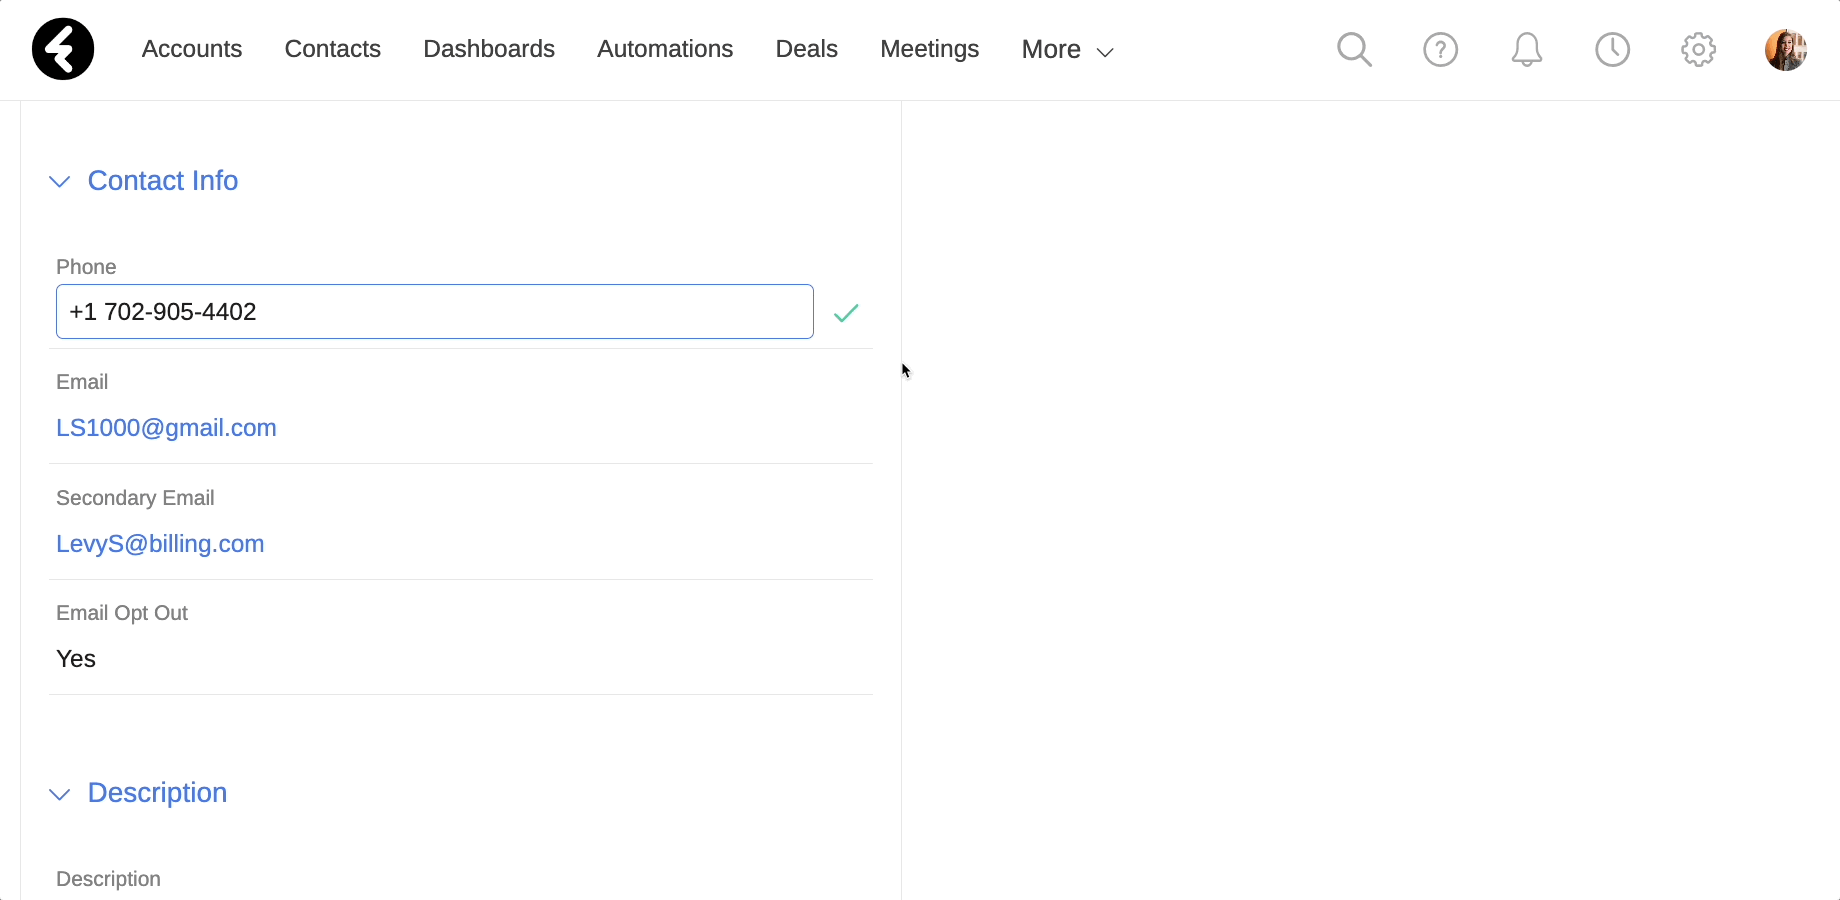Go to Contacts in top navigation
Screen dimensions: 1840x900
(x=333, y=49)
